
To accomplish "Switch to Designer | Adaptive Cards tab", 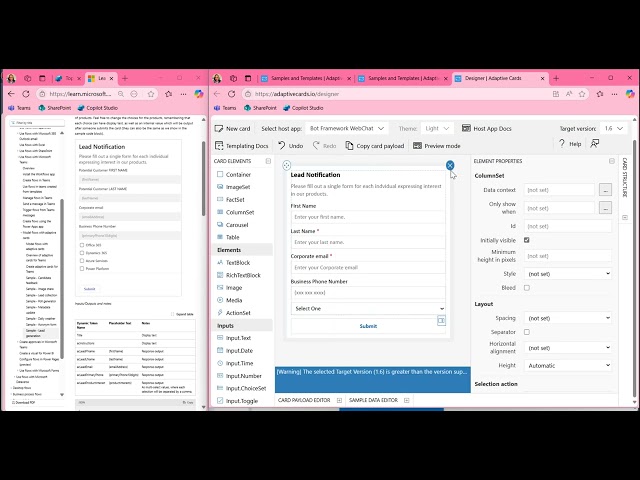I will (x=499, y=78).
